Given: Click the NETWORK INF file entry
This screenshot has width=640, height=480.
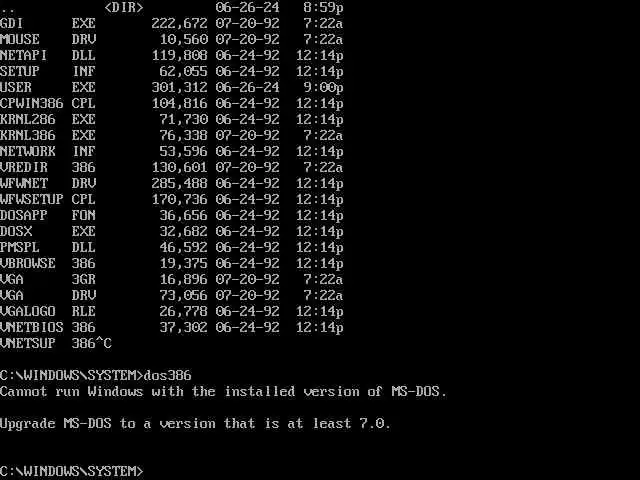Looking at the screenshot, I should tap(171, 151).
